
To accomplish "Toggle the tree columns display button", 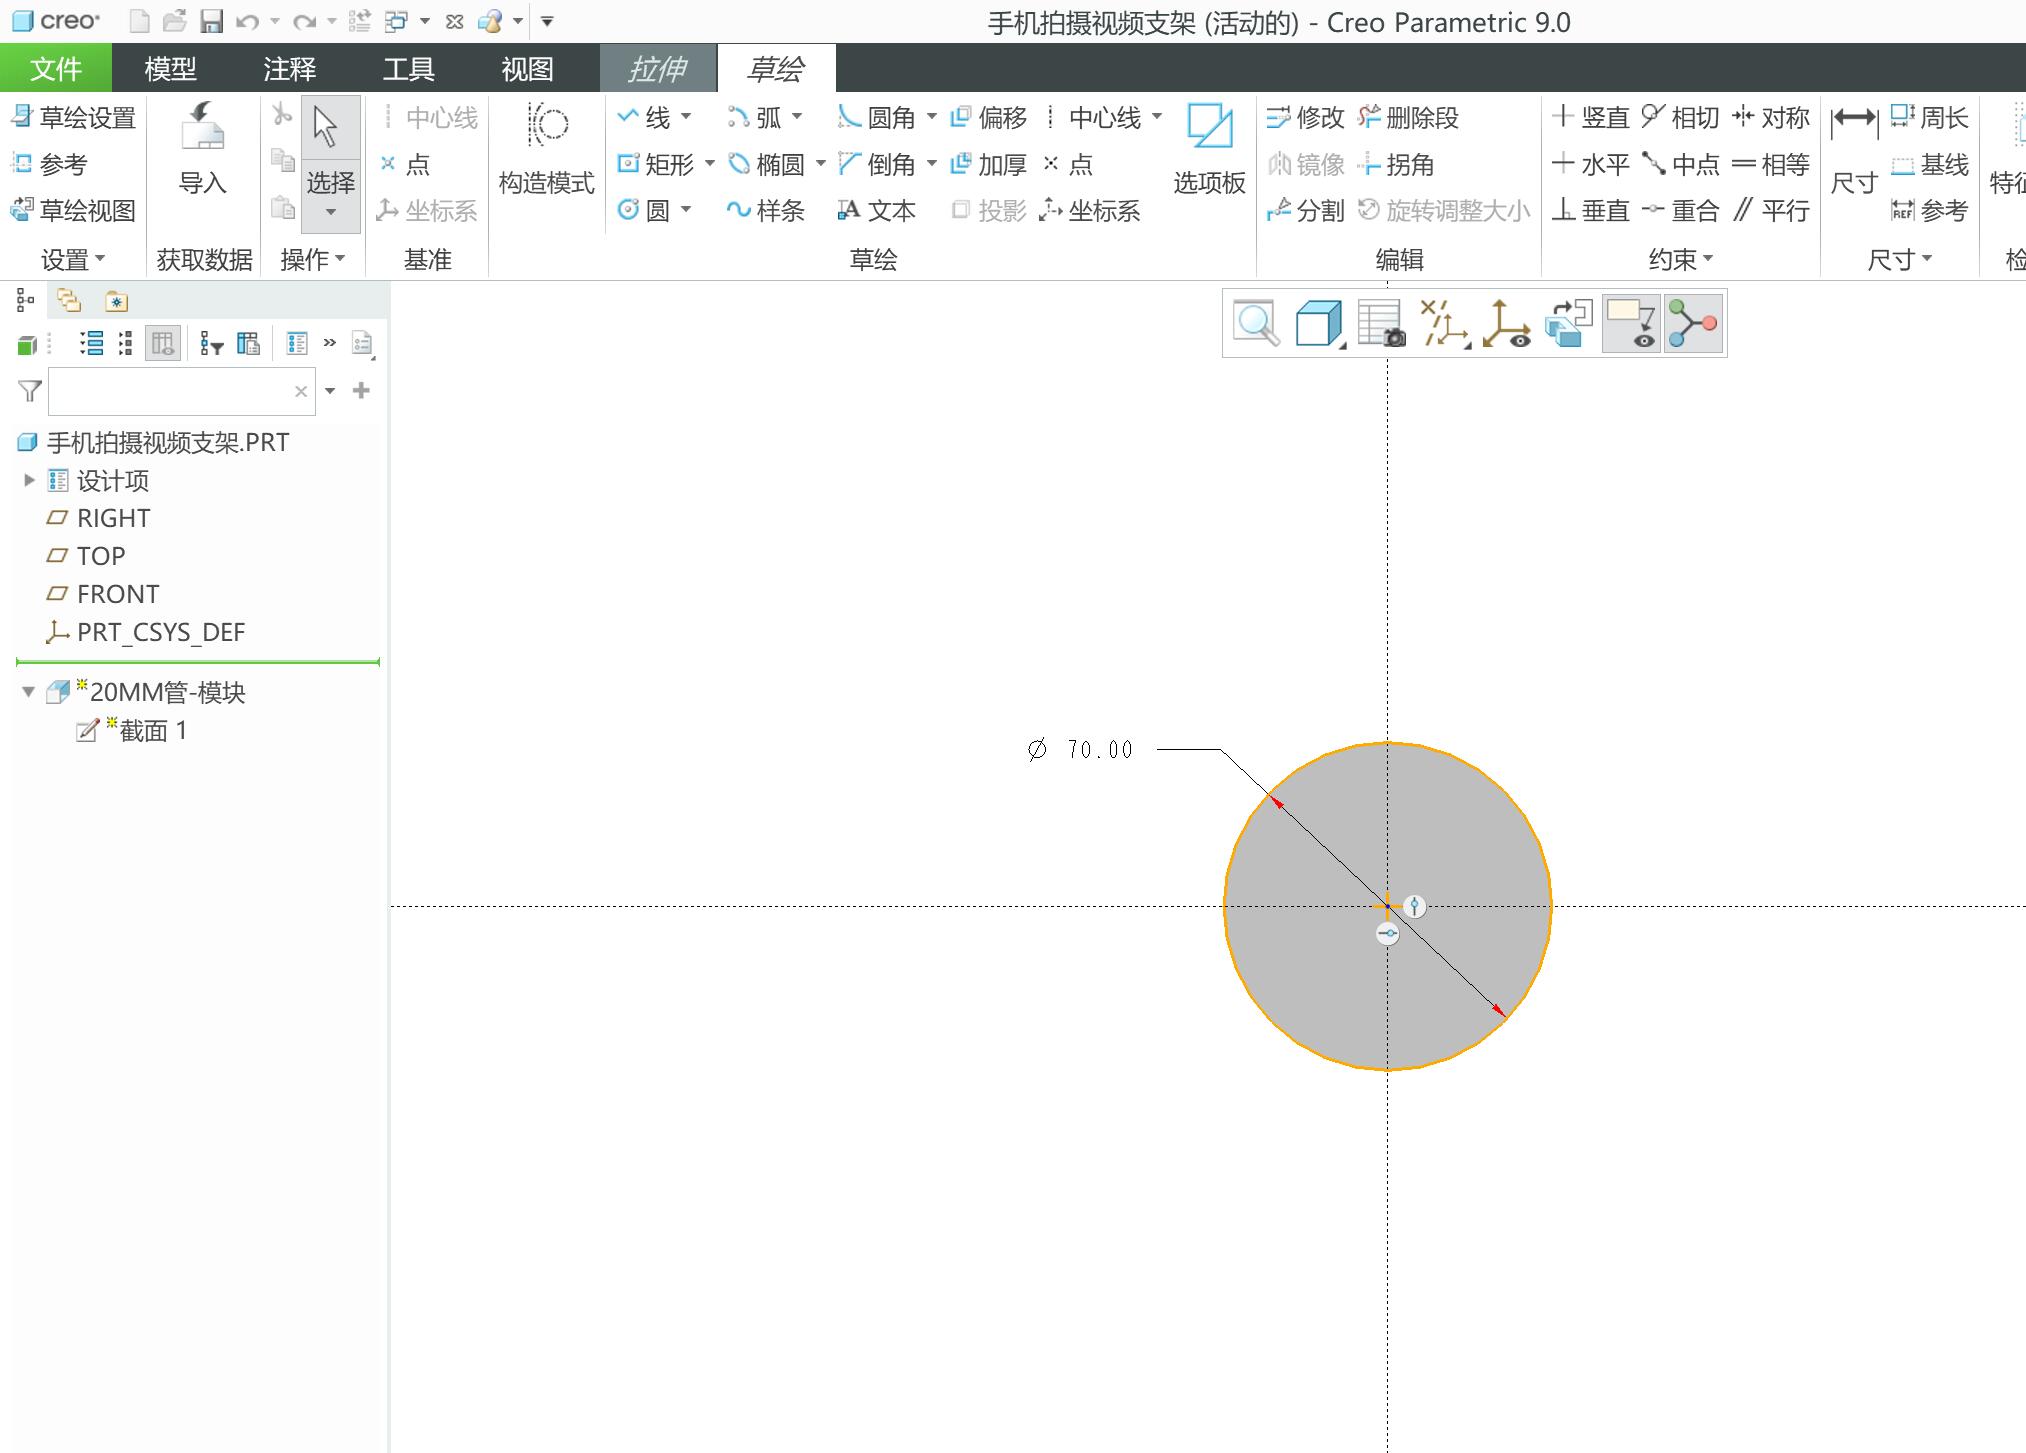I will tap(163, 344).
